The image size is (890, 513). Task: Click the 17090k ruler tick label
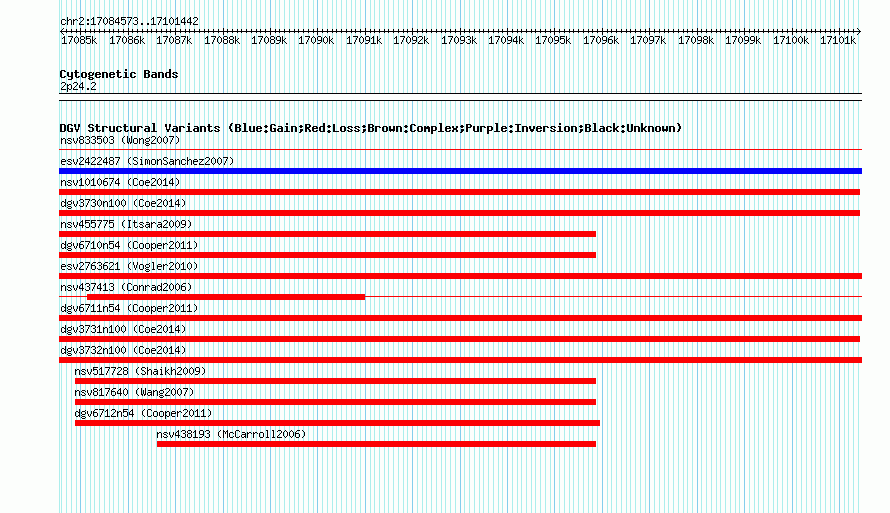tap(316, 41)
